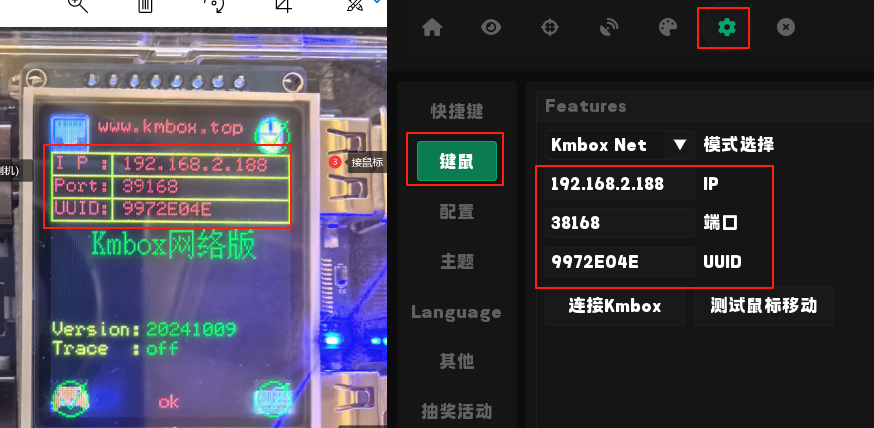Click the 测试鼠标移动 button
This screenshot has height=428, width=874.
[x=764, y=306]
